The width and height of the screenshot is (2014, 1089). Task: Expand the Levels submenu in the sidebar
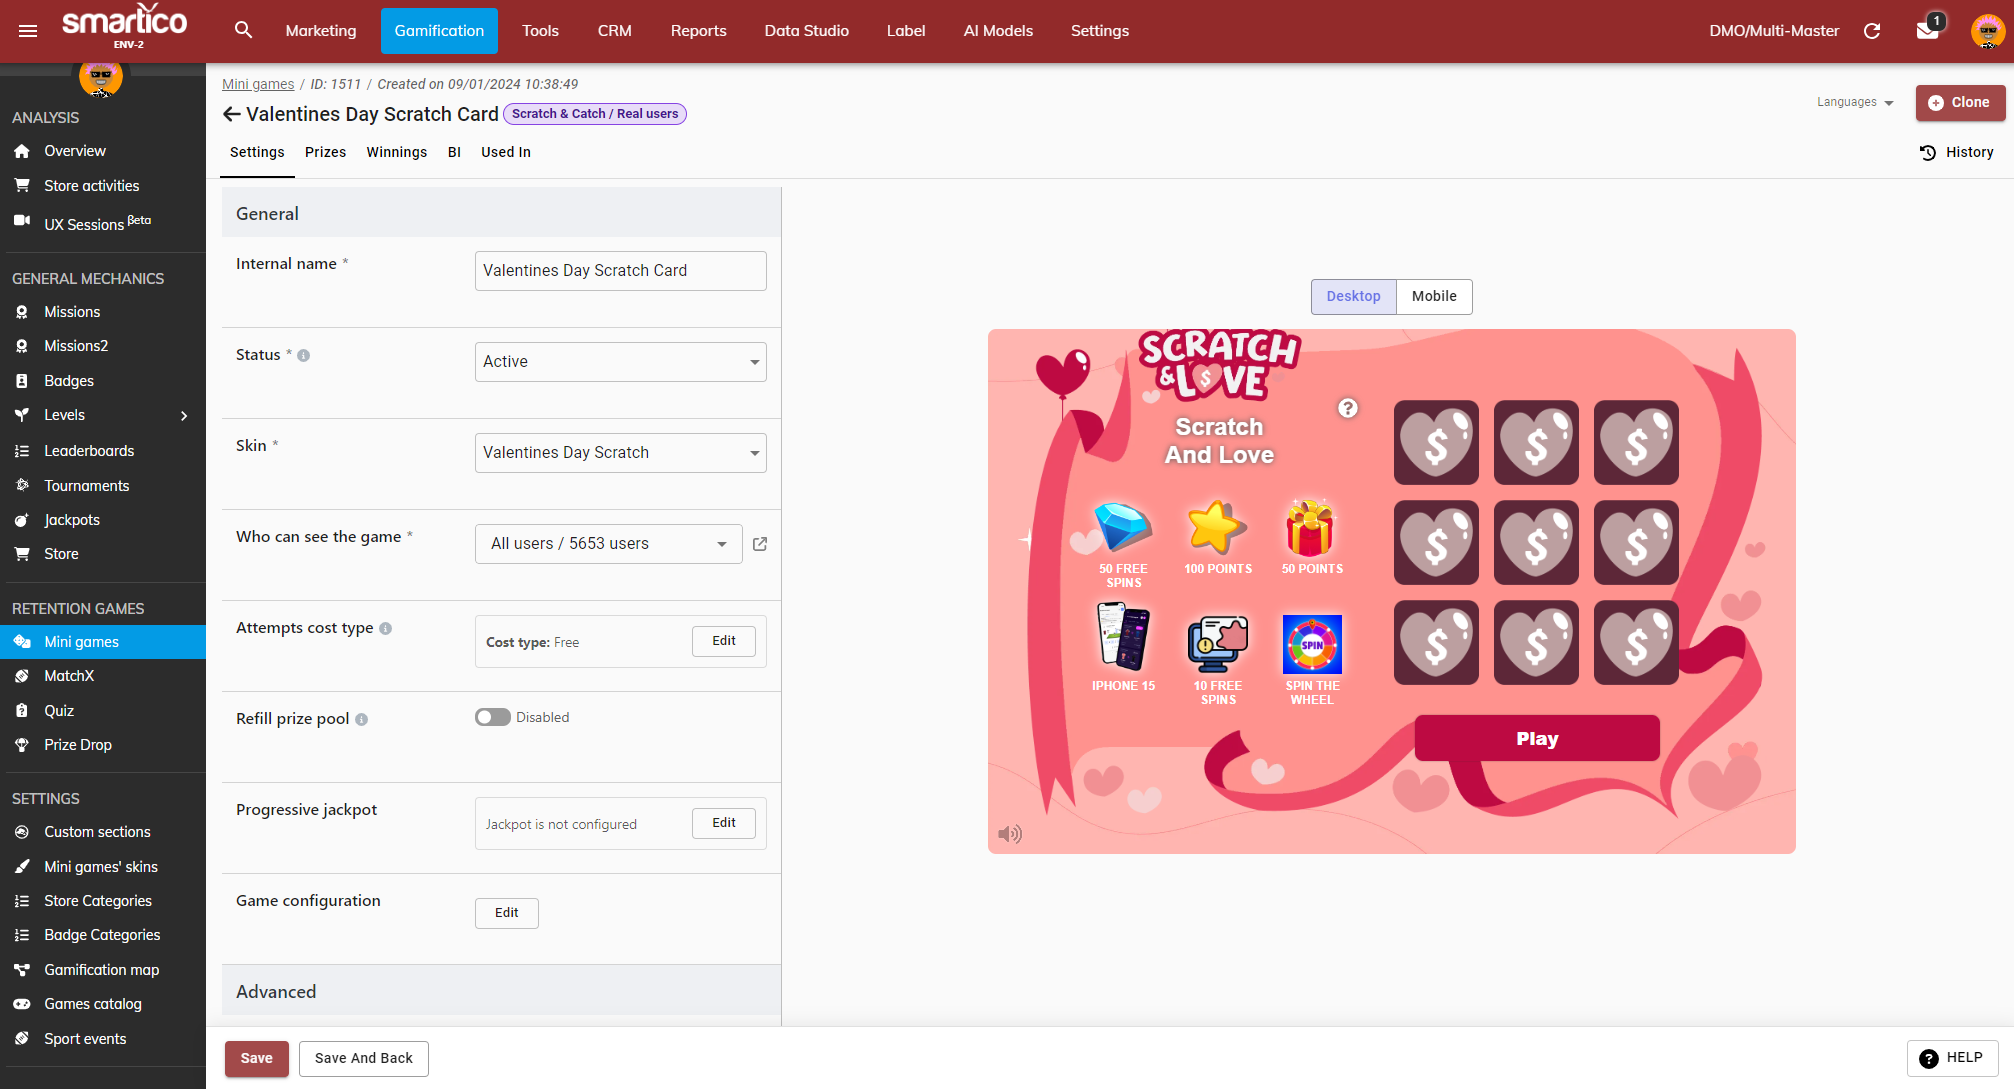point(184,416)
